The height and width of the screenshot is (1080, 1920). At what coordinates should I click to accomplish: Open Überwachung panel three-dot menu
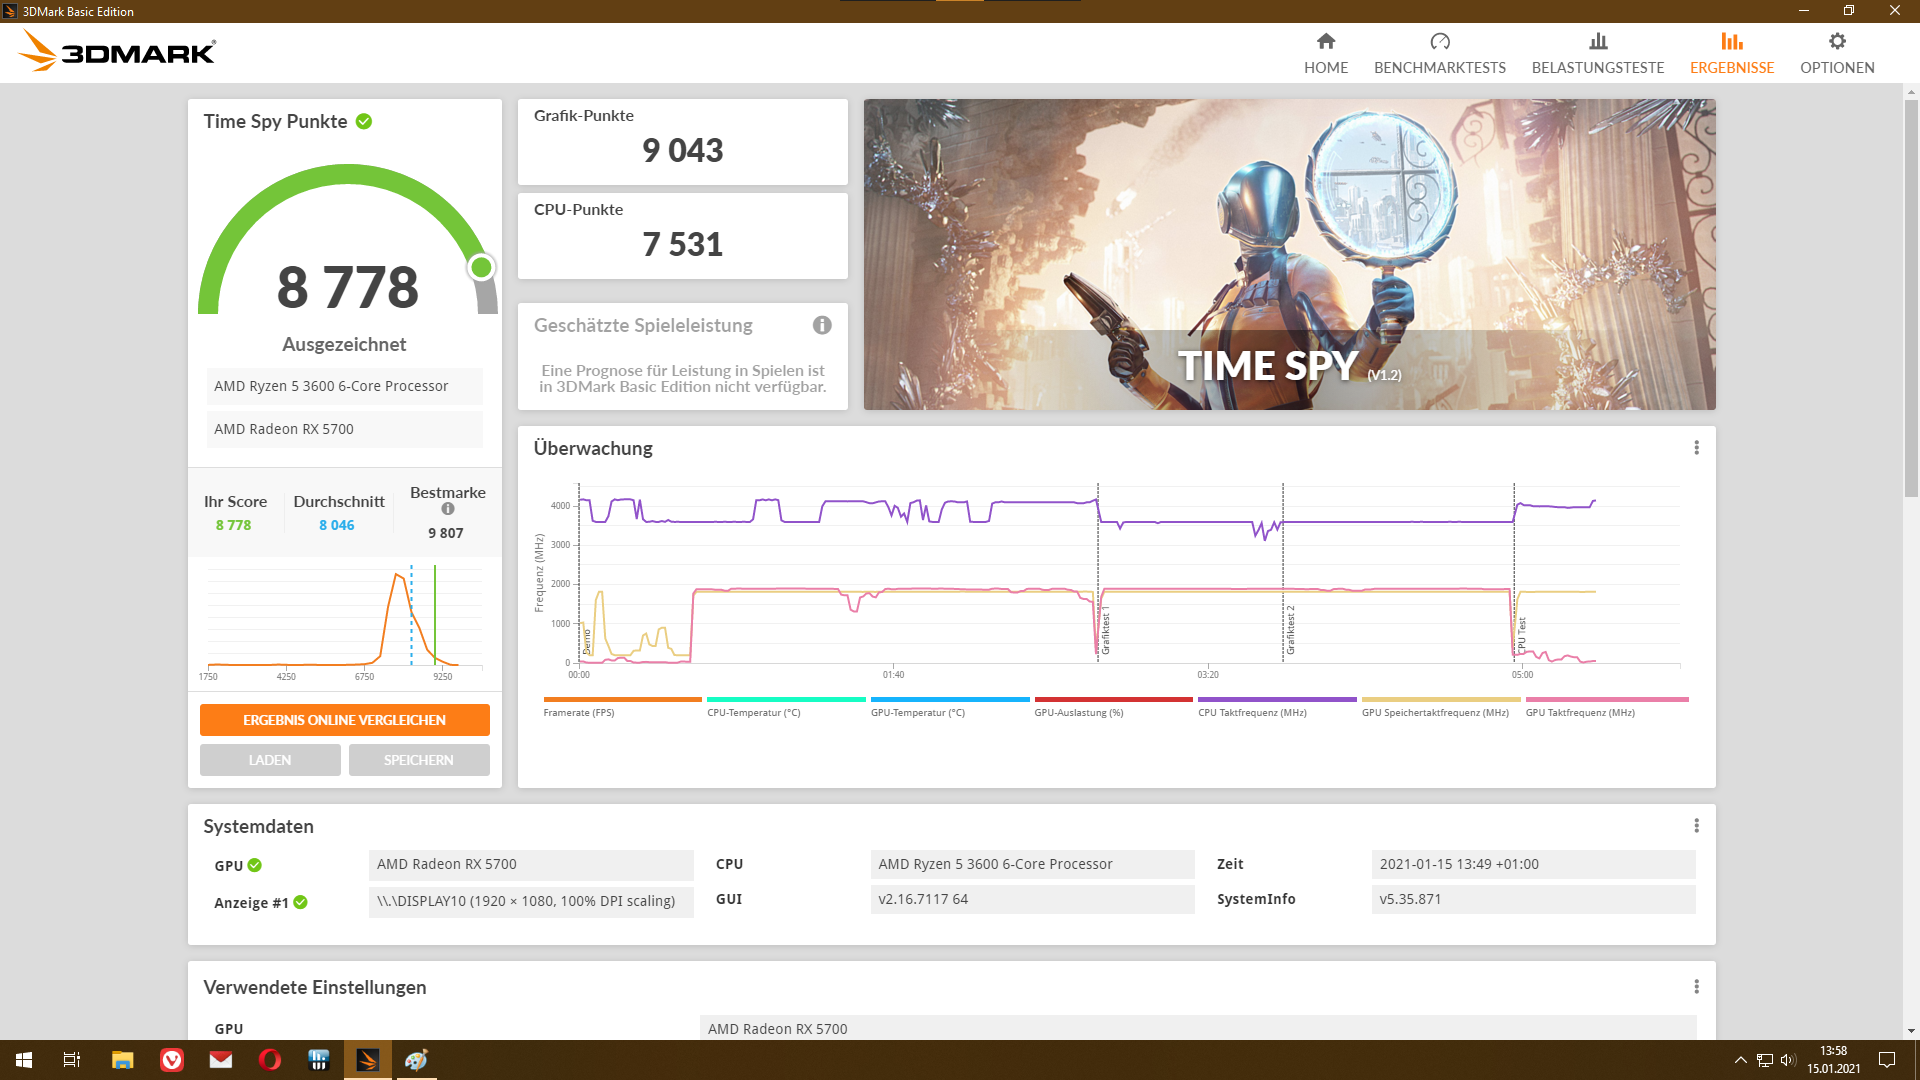coord(1696,448)
